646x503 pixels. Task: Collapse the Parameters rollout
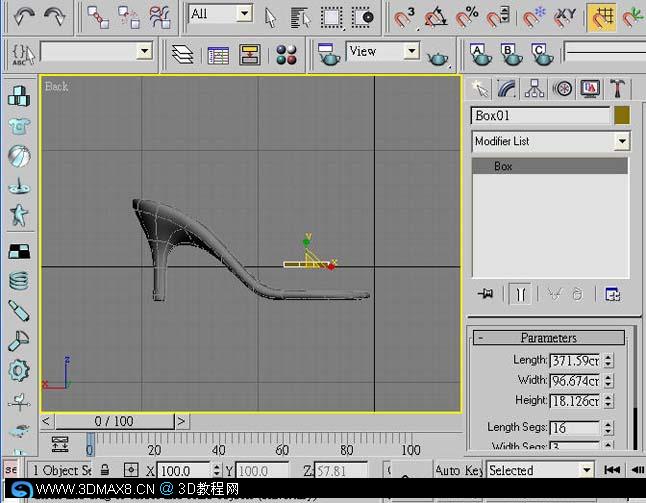[x=549, y=338]
